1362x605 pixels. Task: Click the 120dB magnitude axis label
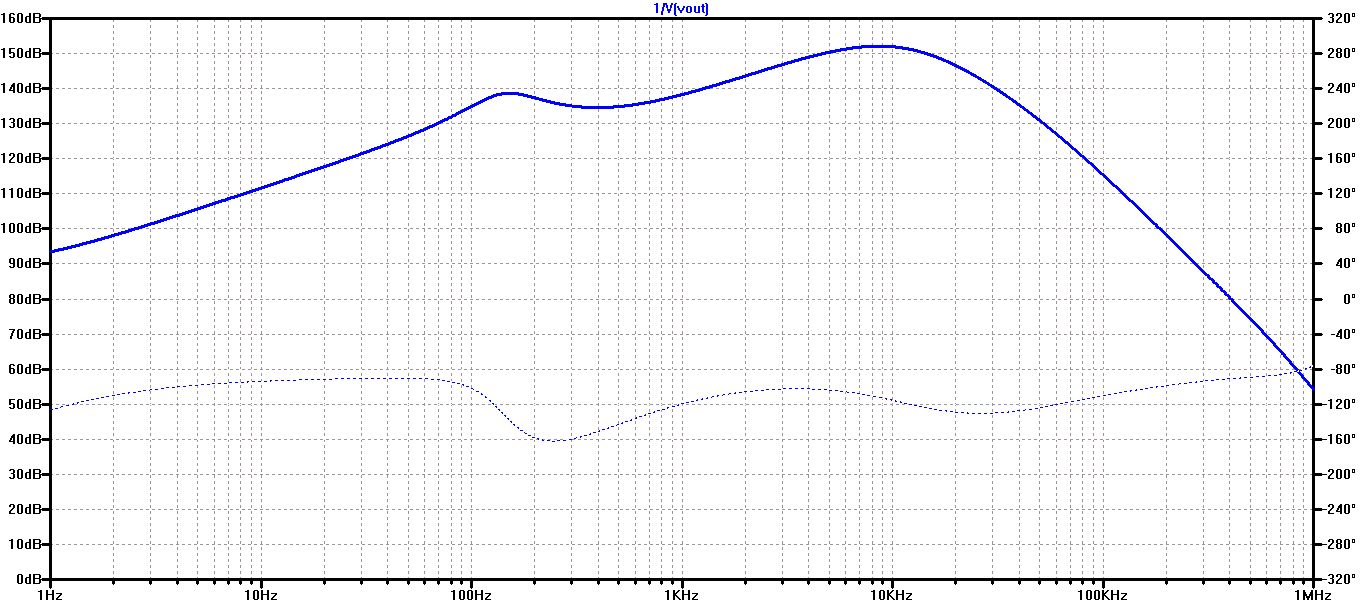21,158
